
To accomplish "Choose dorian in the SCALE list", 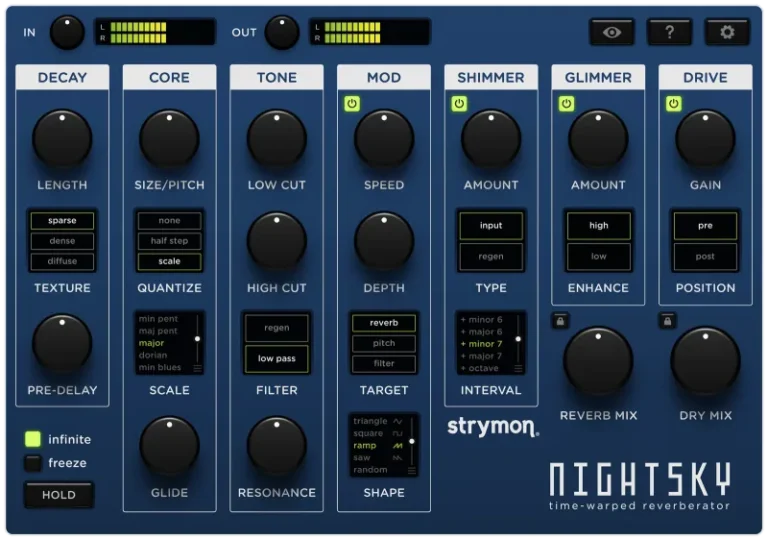I will click(x=155, y=356).
